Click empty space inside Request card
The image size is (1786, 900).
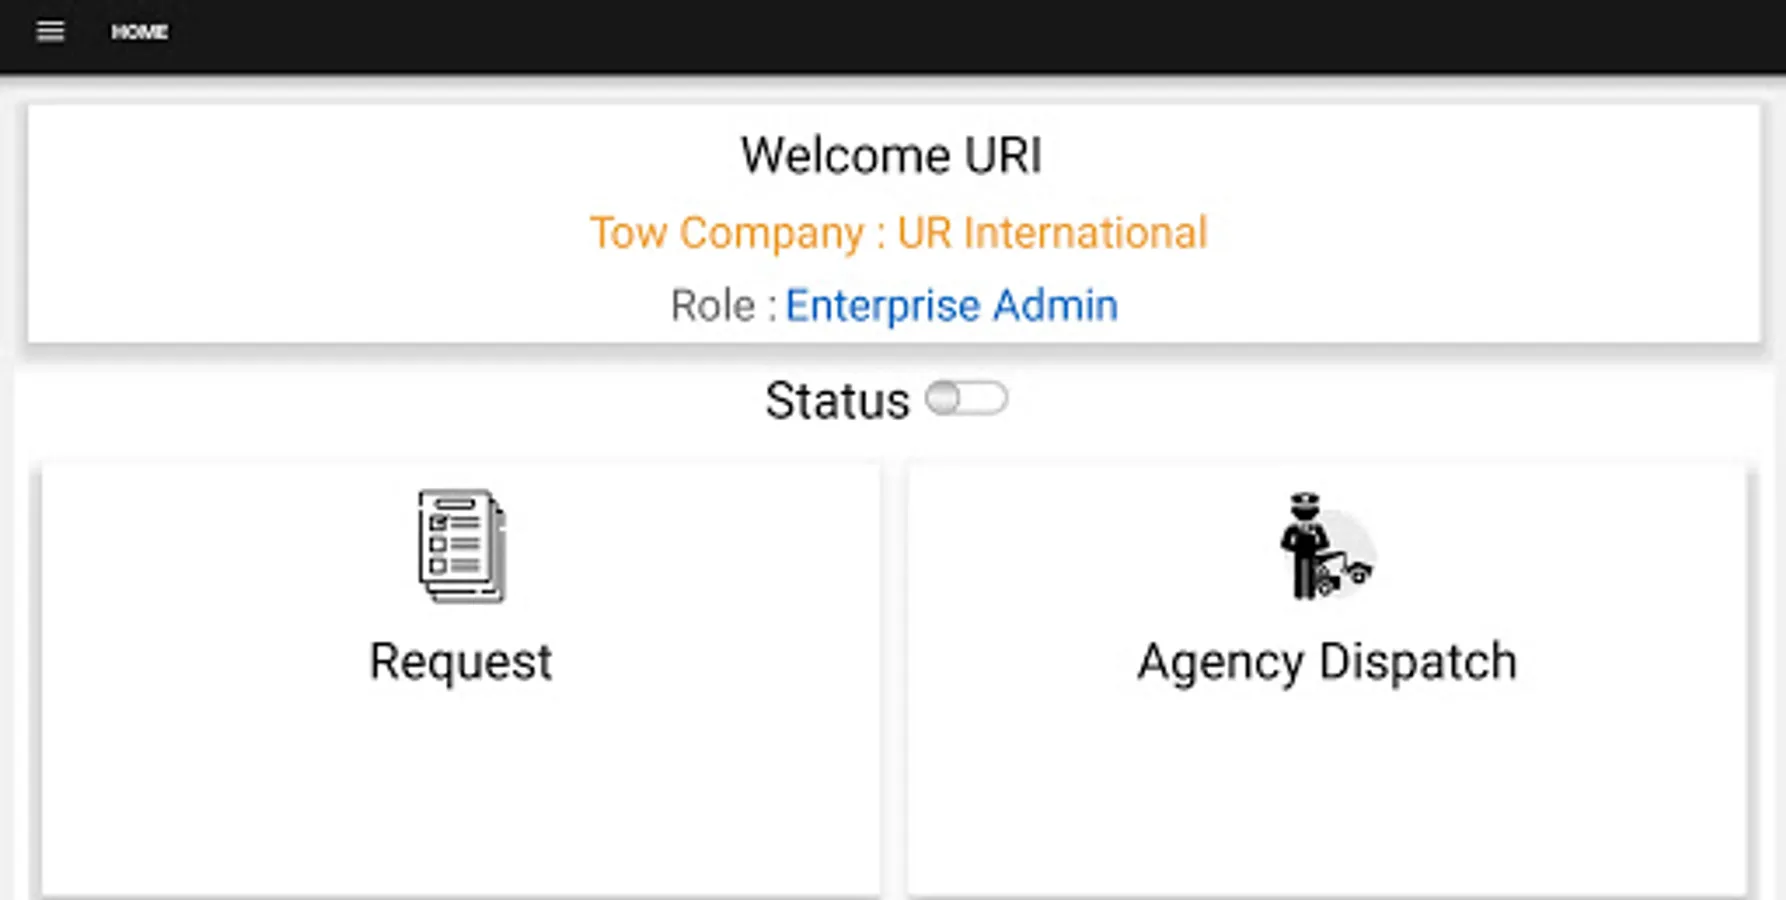click(460, 800)
